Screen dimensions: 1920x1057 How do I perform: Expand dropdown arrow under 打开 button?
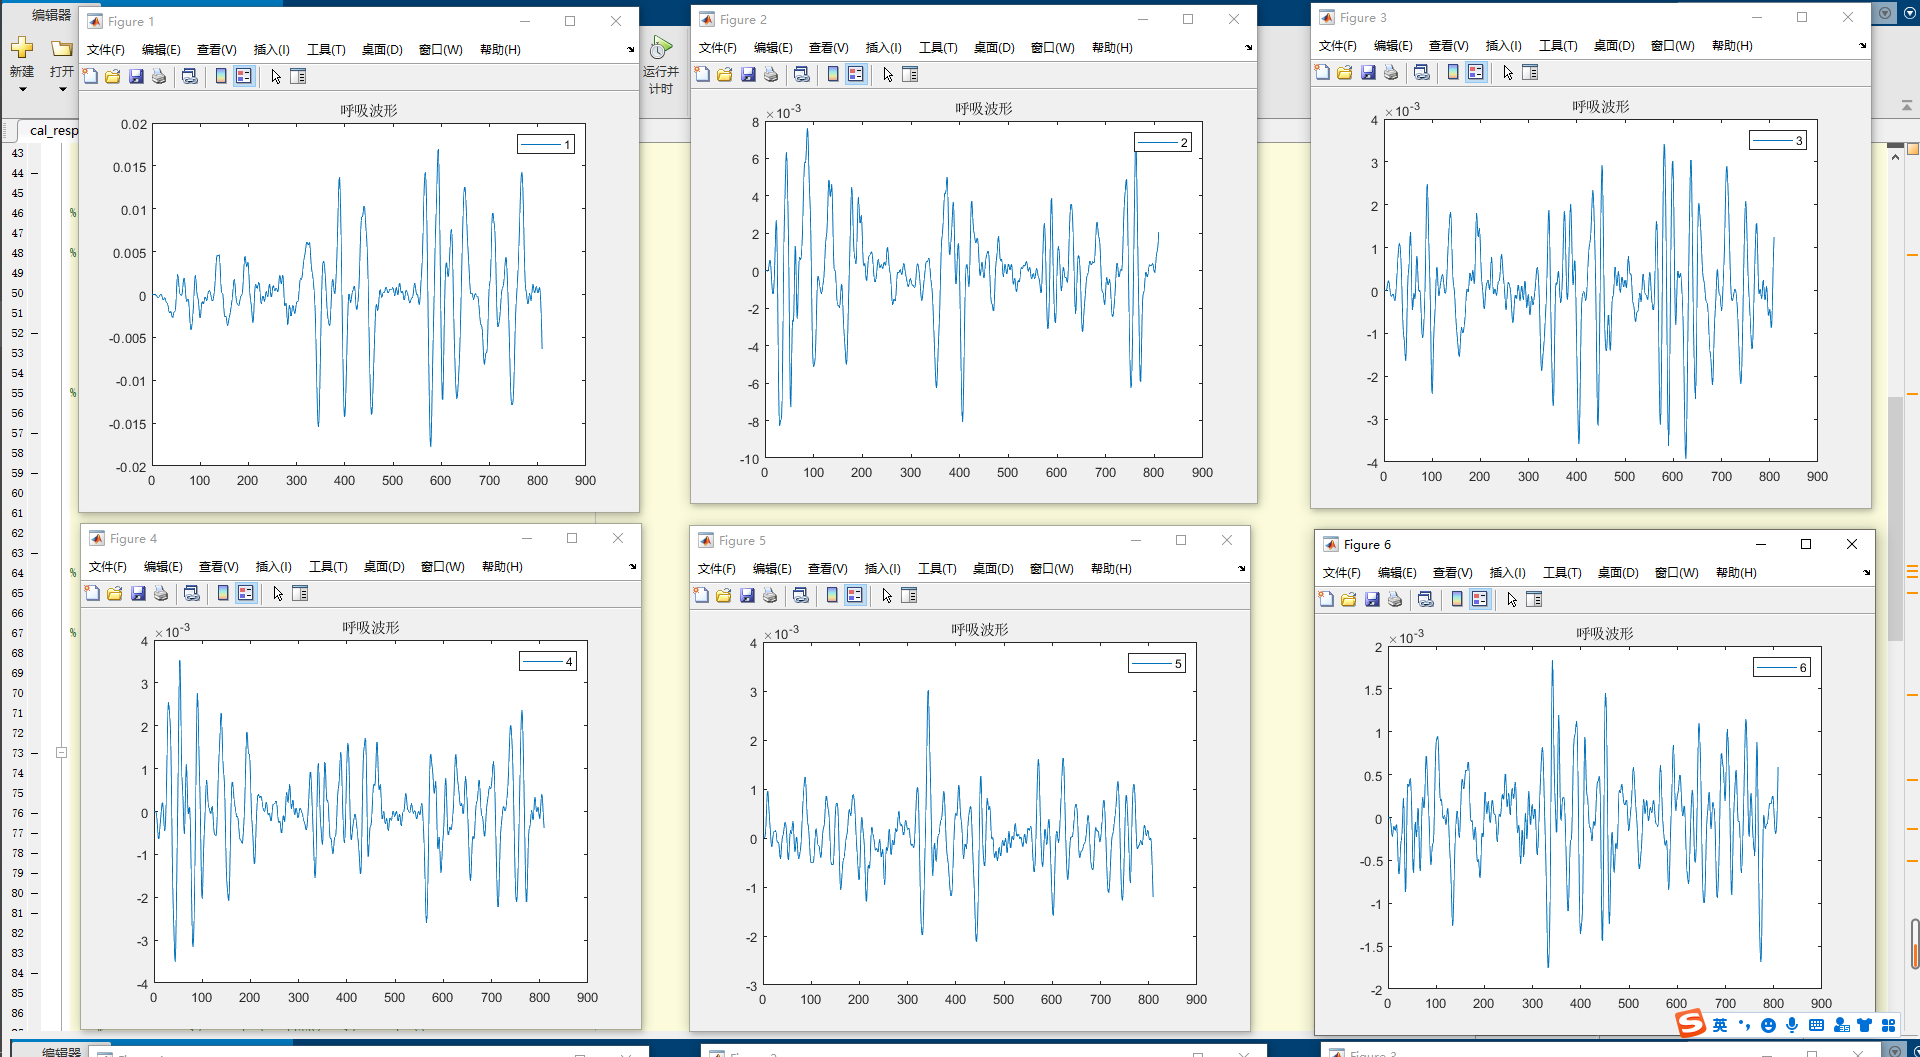click(62, 89)
